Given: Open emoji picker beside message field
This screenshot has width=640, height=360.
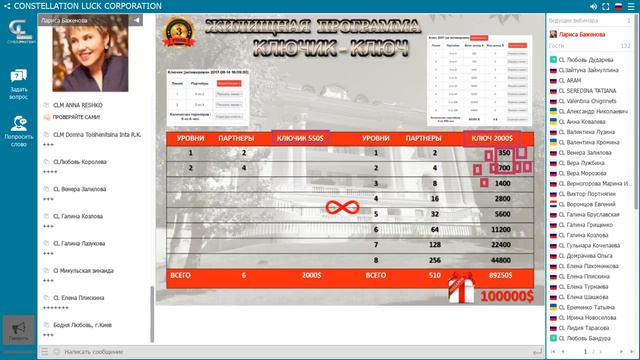Looking at the screenshot, I should 57,351.
